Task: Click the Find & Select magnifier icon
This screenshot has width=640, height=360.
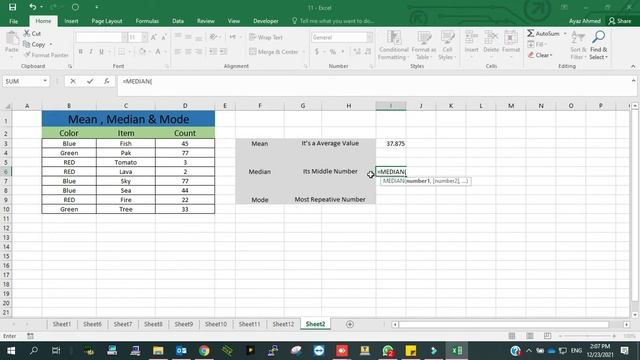Action: pos(599,37)
